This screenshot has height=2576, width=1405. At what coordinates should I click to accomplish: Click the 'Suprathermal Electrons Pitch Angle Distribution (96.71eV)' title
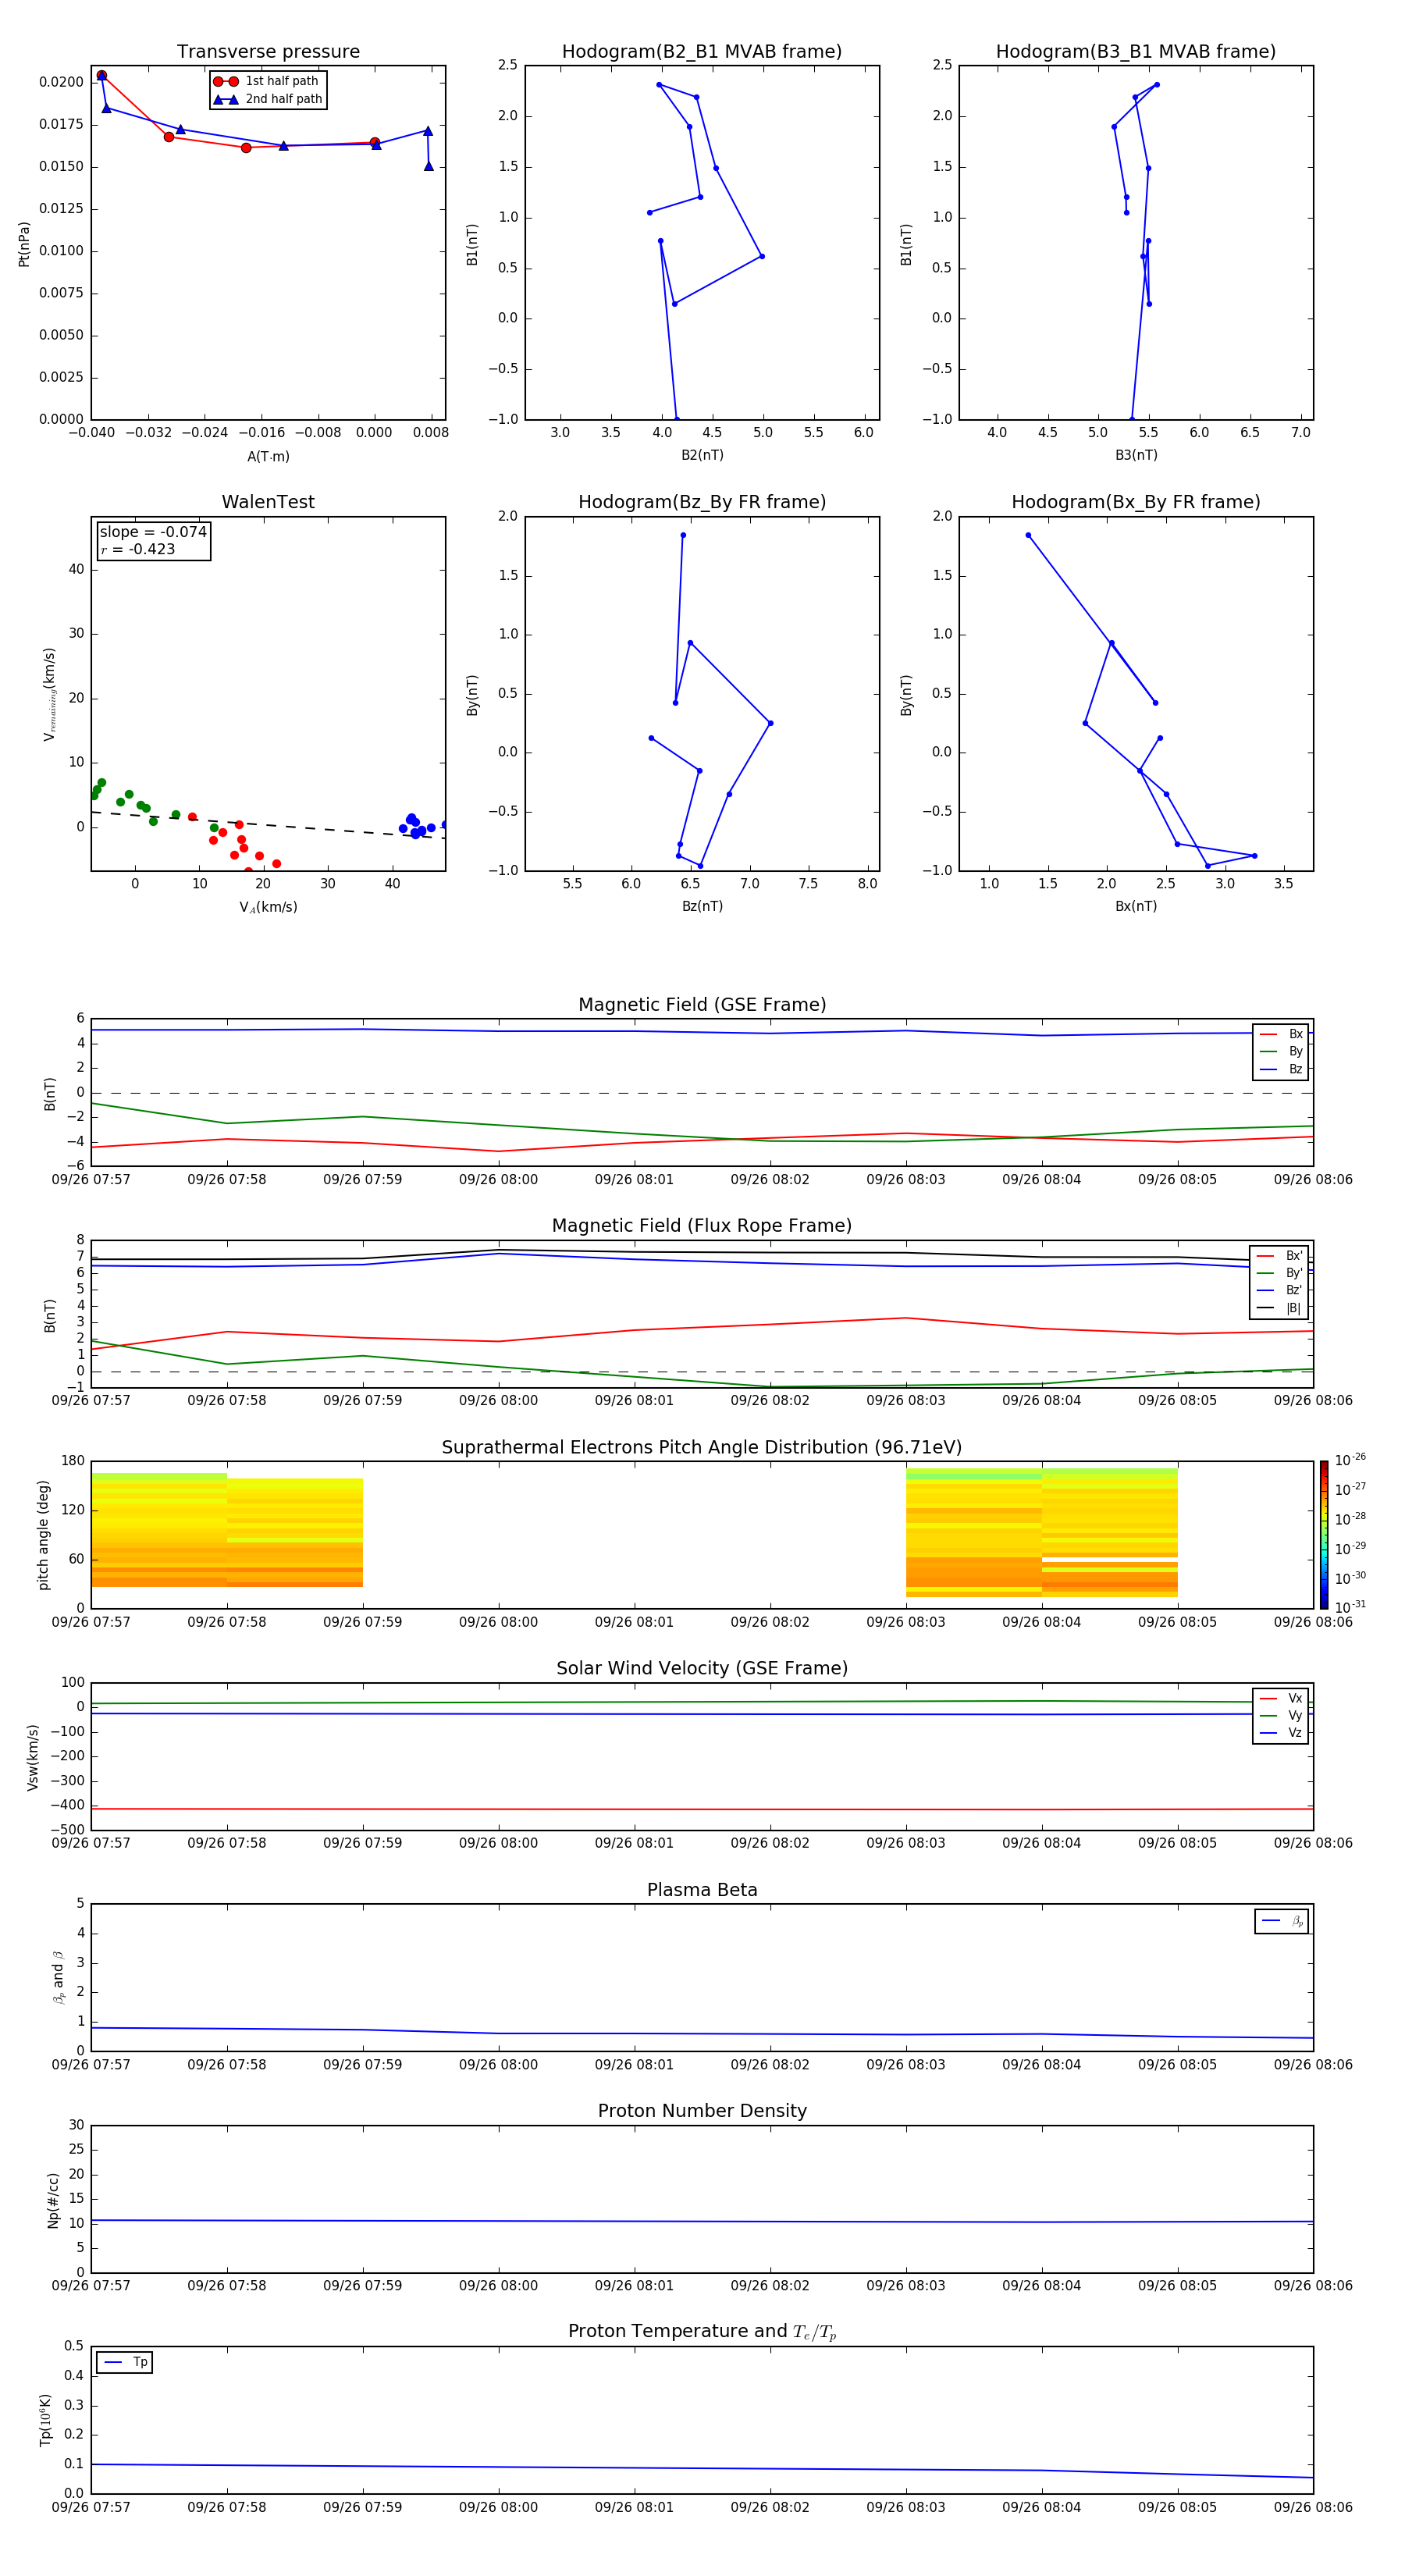(702, 1447)
